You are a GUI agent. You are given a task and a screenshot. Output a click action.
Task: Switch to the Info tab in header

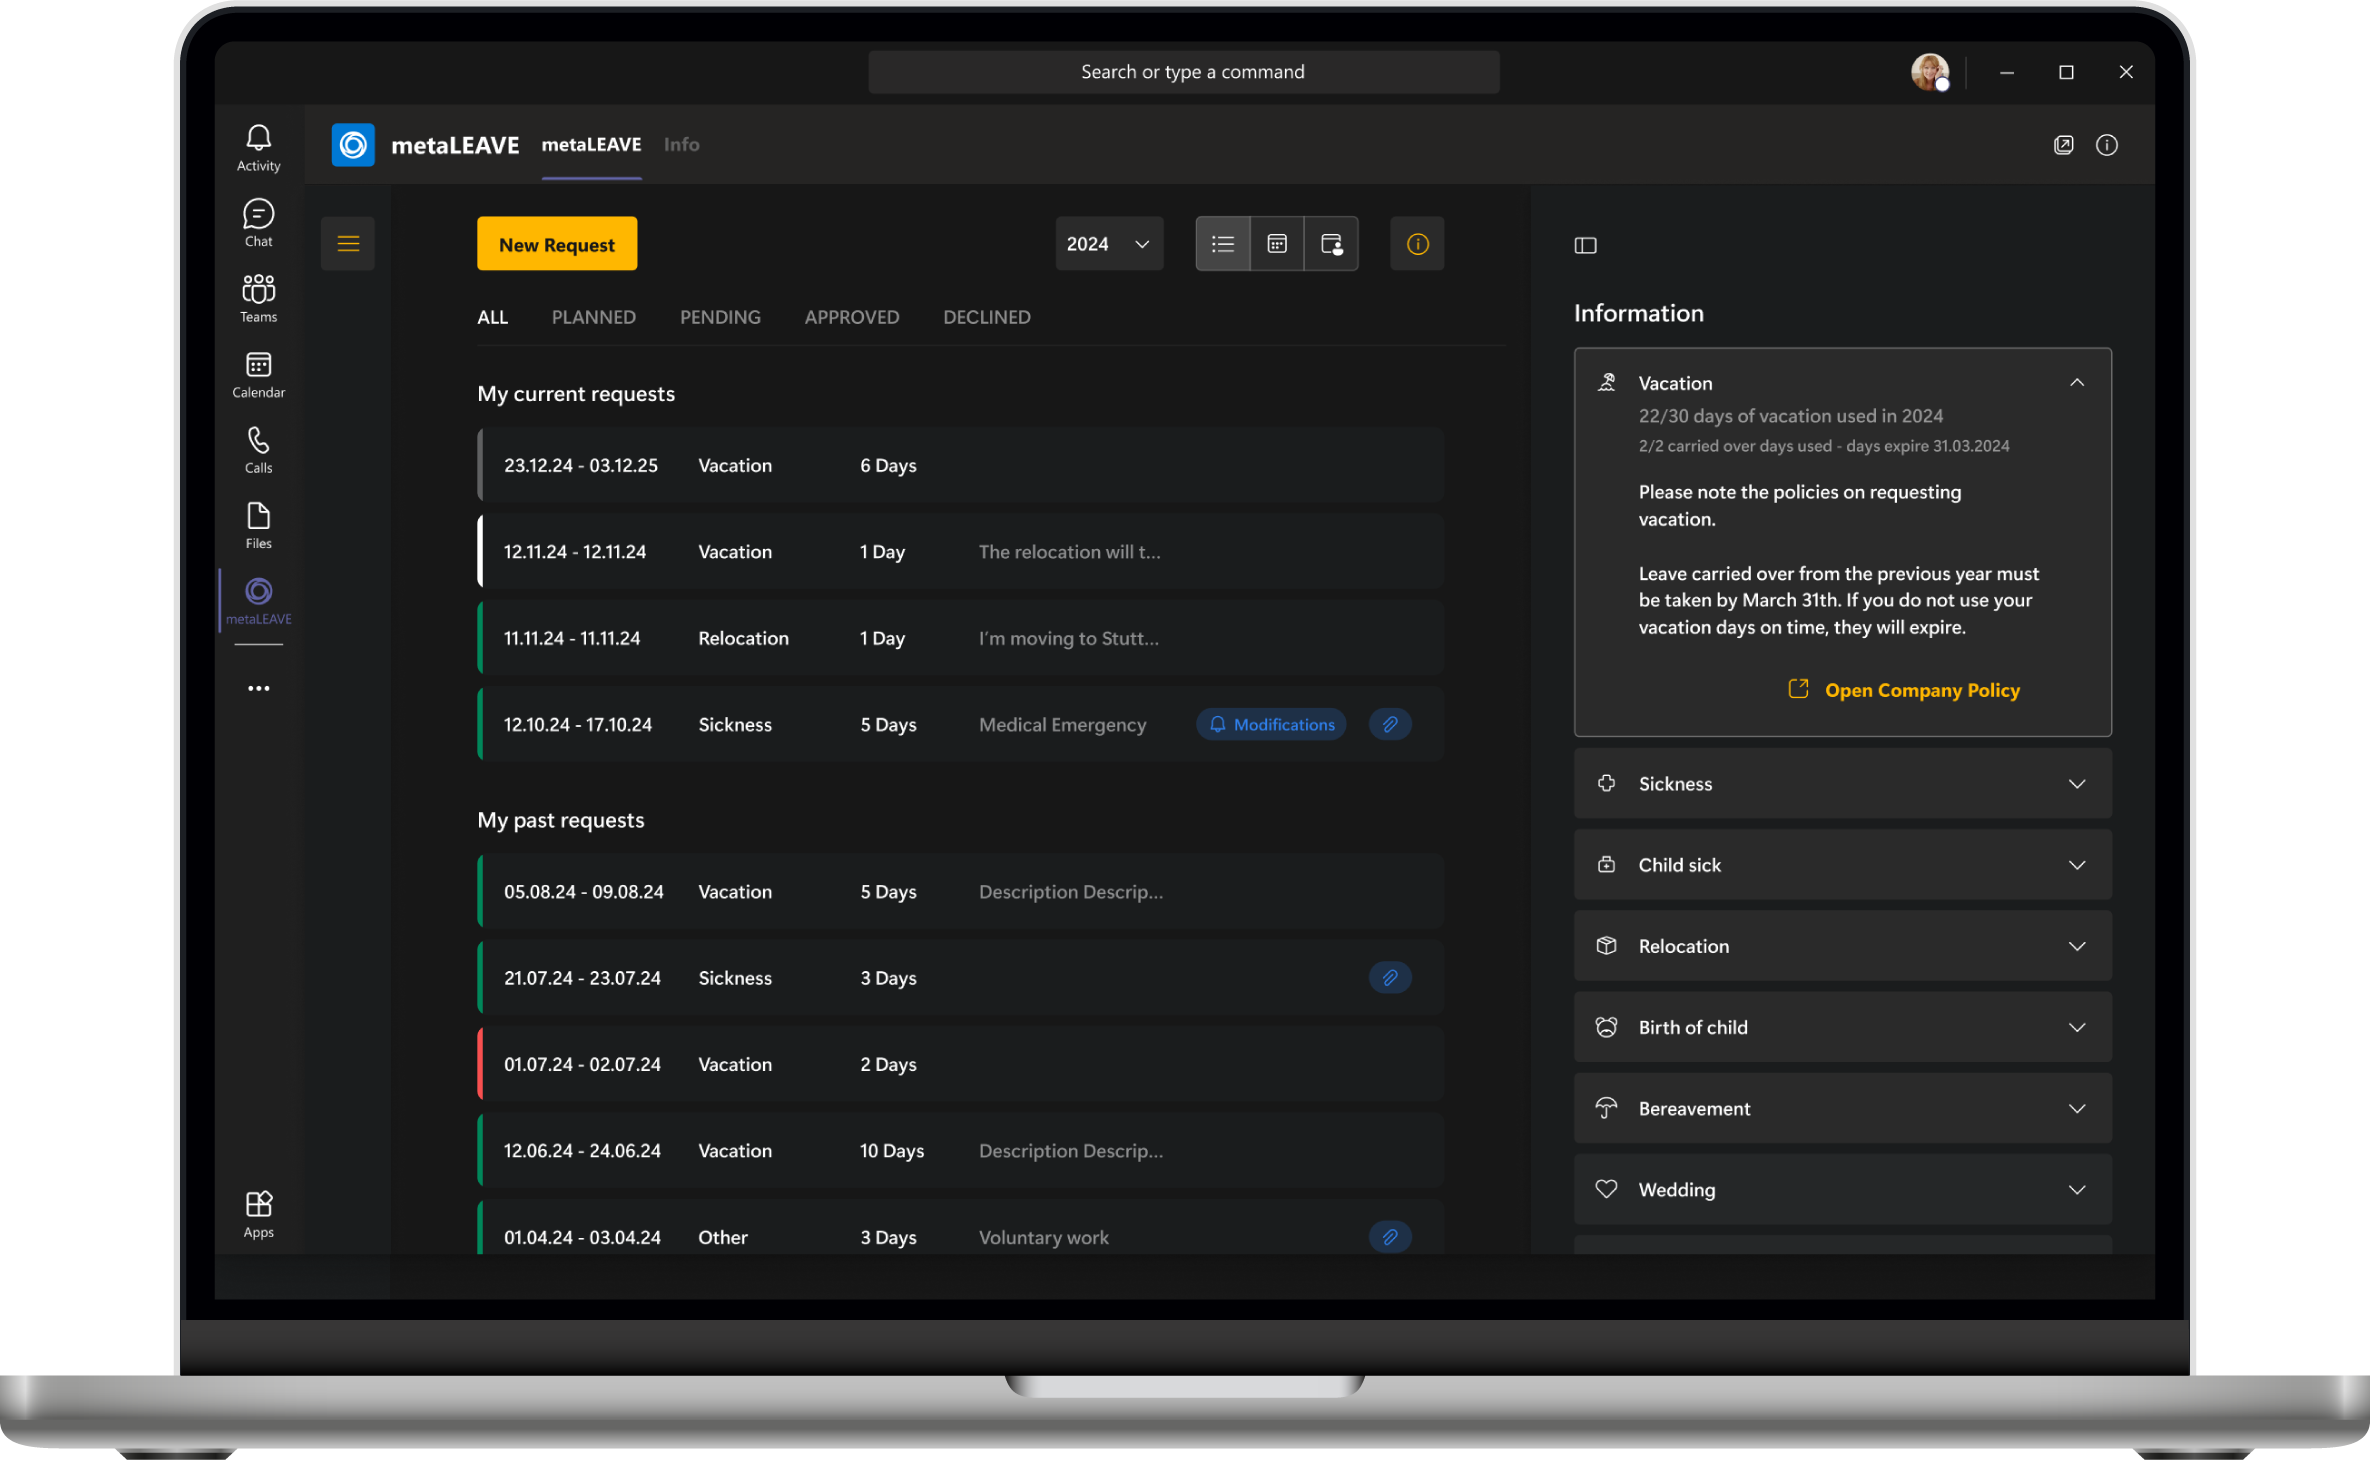pyautogui.click(x=681, y=145)
